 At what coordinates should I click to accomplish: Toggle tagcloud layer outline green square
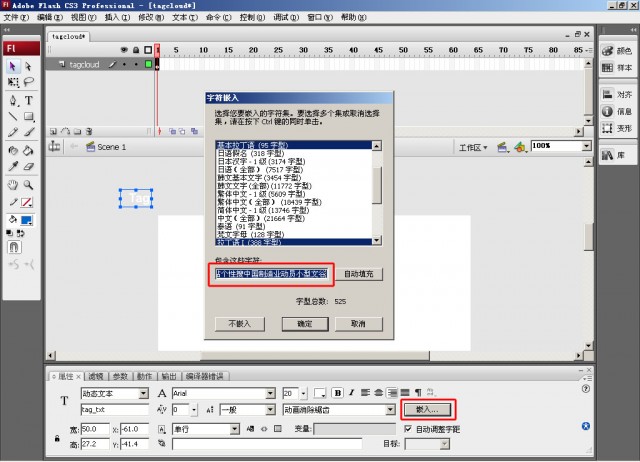tap(149, 64)
